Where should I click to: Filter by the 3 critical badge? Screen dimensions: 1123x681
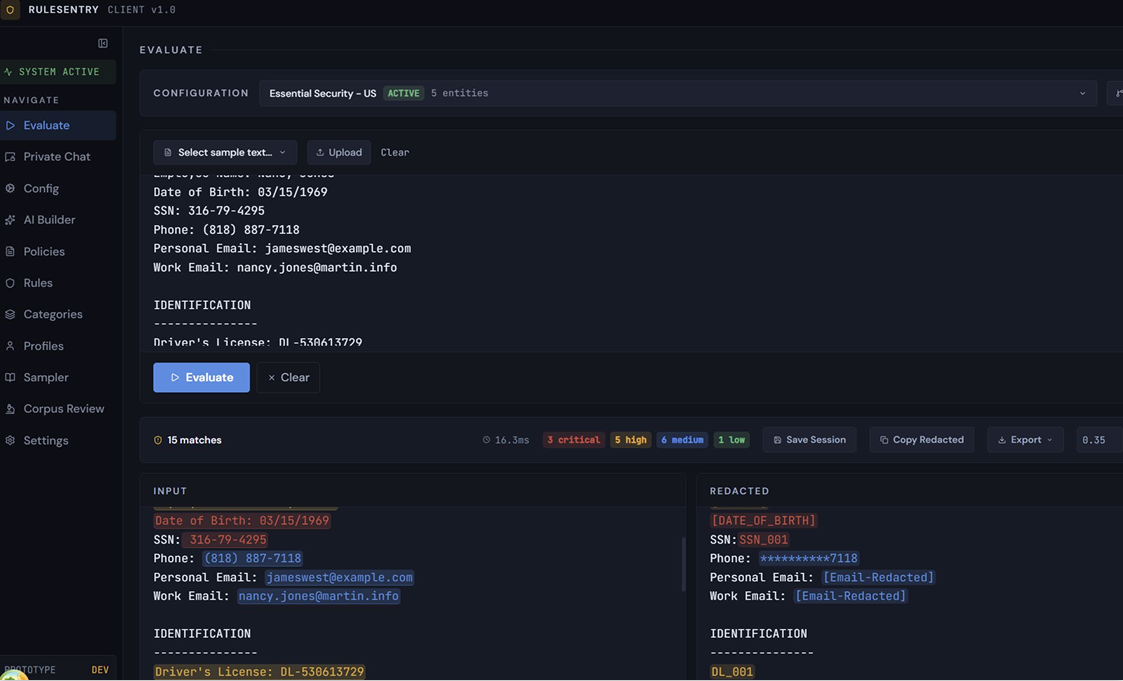pyautogui.click(x=574, y=440)
